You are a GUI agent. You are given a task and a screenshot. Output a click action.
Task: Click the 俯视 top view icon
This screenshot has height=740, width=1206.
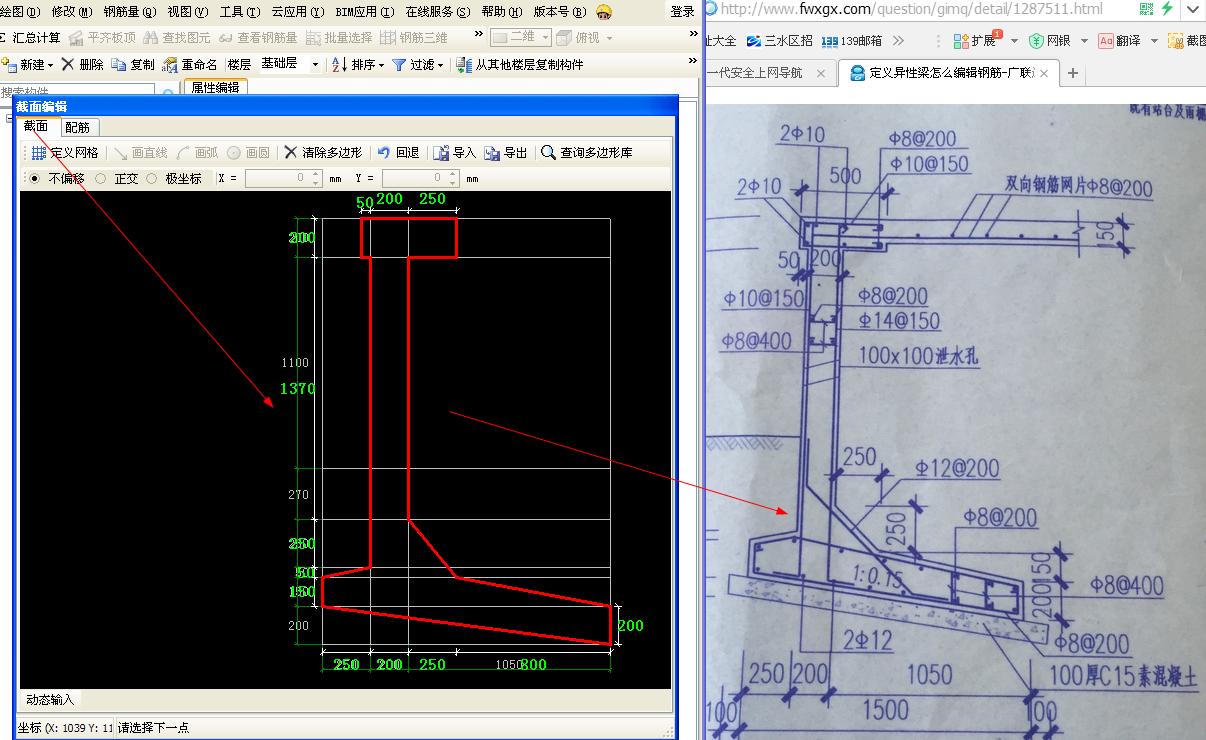565,38
